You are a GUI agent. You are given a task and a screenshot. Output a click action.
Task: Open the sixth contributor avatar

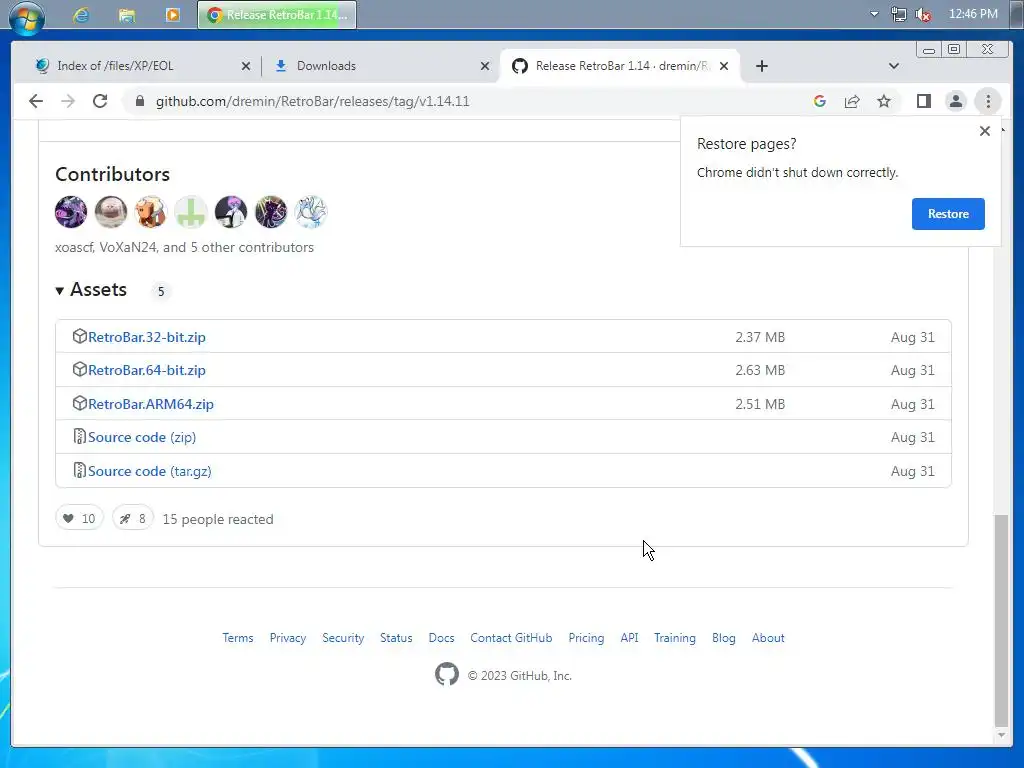(x=270, y=212)
